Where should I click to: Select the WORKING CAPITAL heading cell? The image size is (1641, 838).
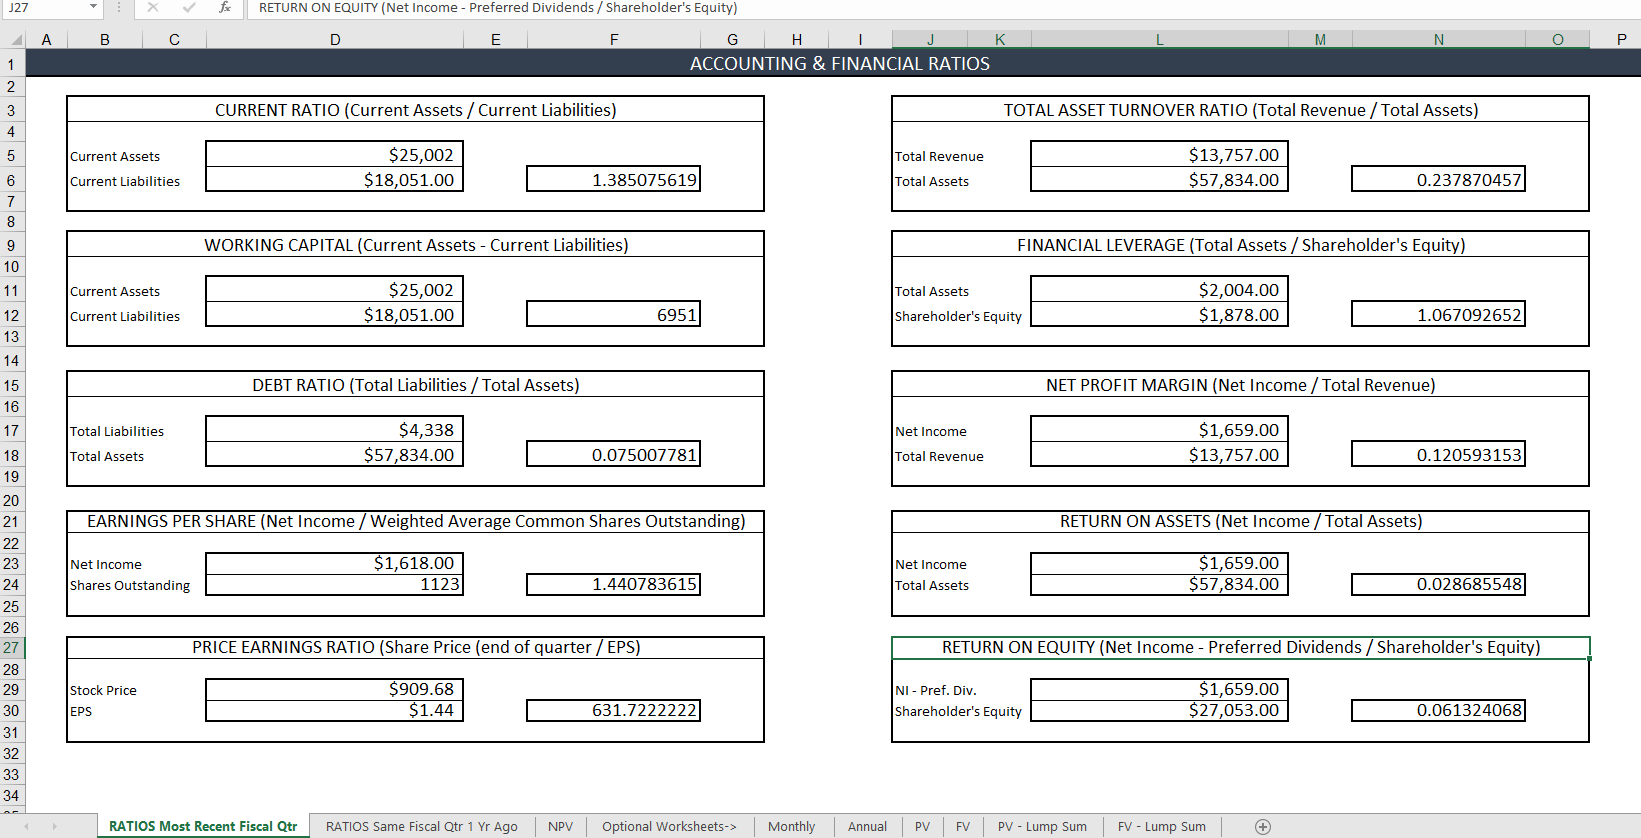(415, 245)
